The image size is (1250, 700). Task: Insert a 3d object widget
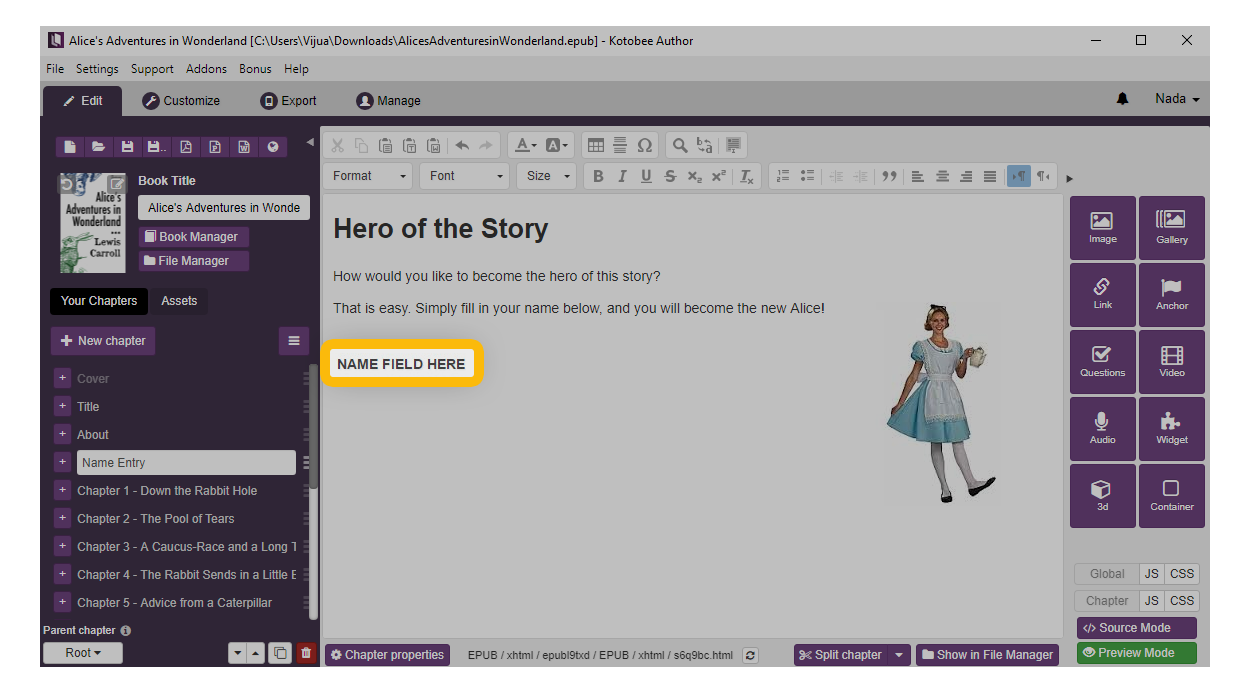pos(1102,495)
